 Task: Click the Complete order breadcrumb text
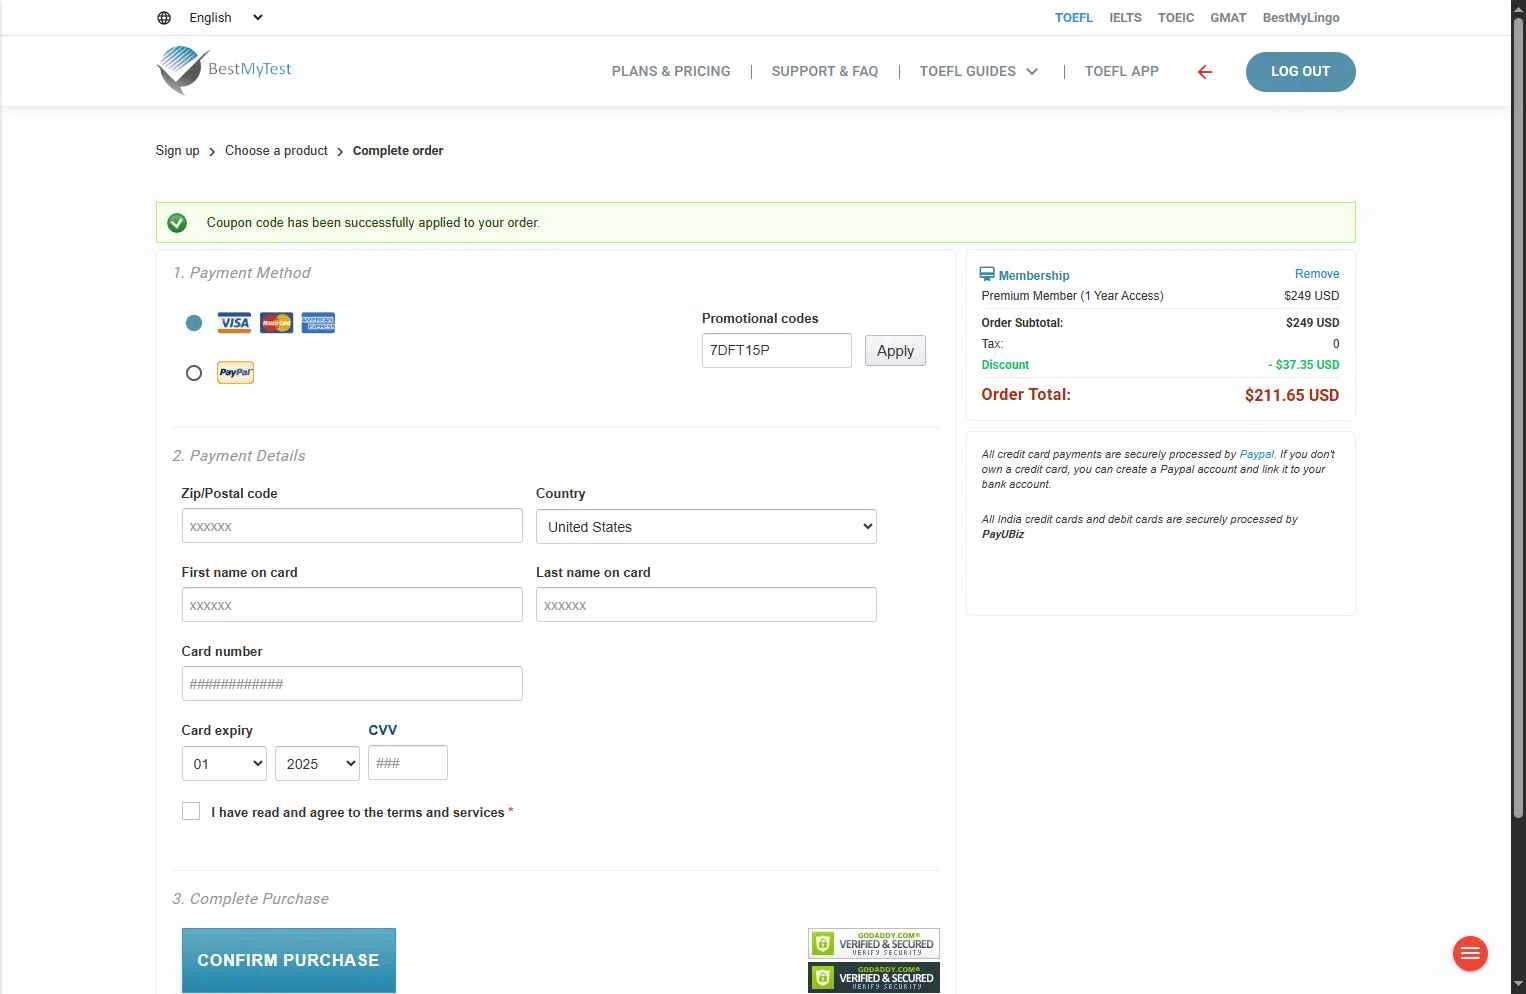pyautogui.click(x=398, y=151)
